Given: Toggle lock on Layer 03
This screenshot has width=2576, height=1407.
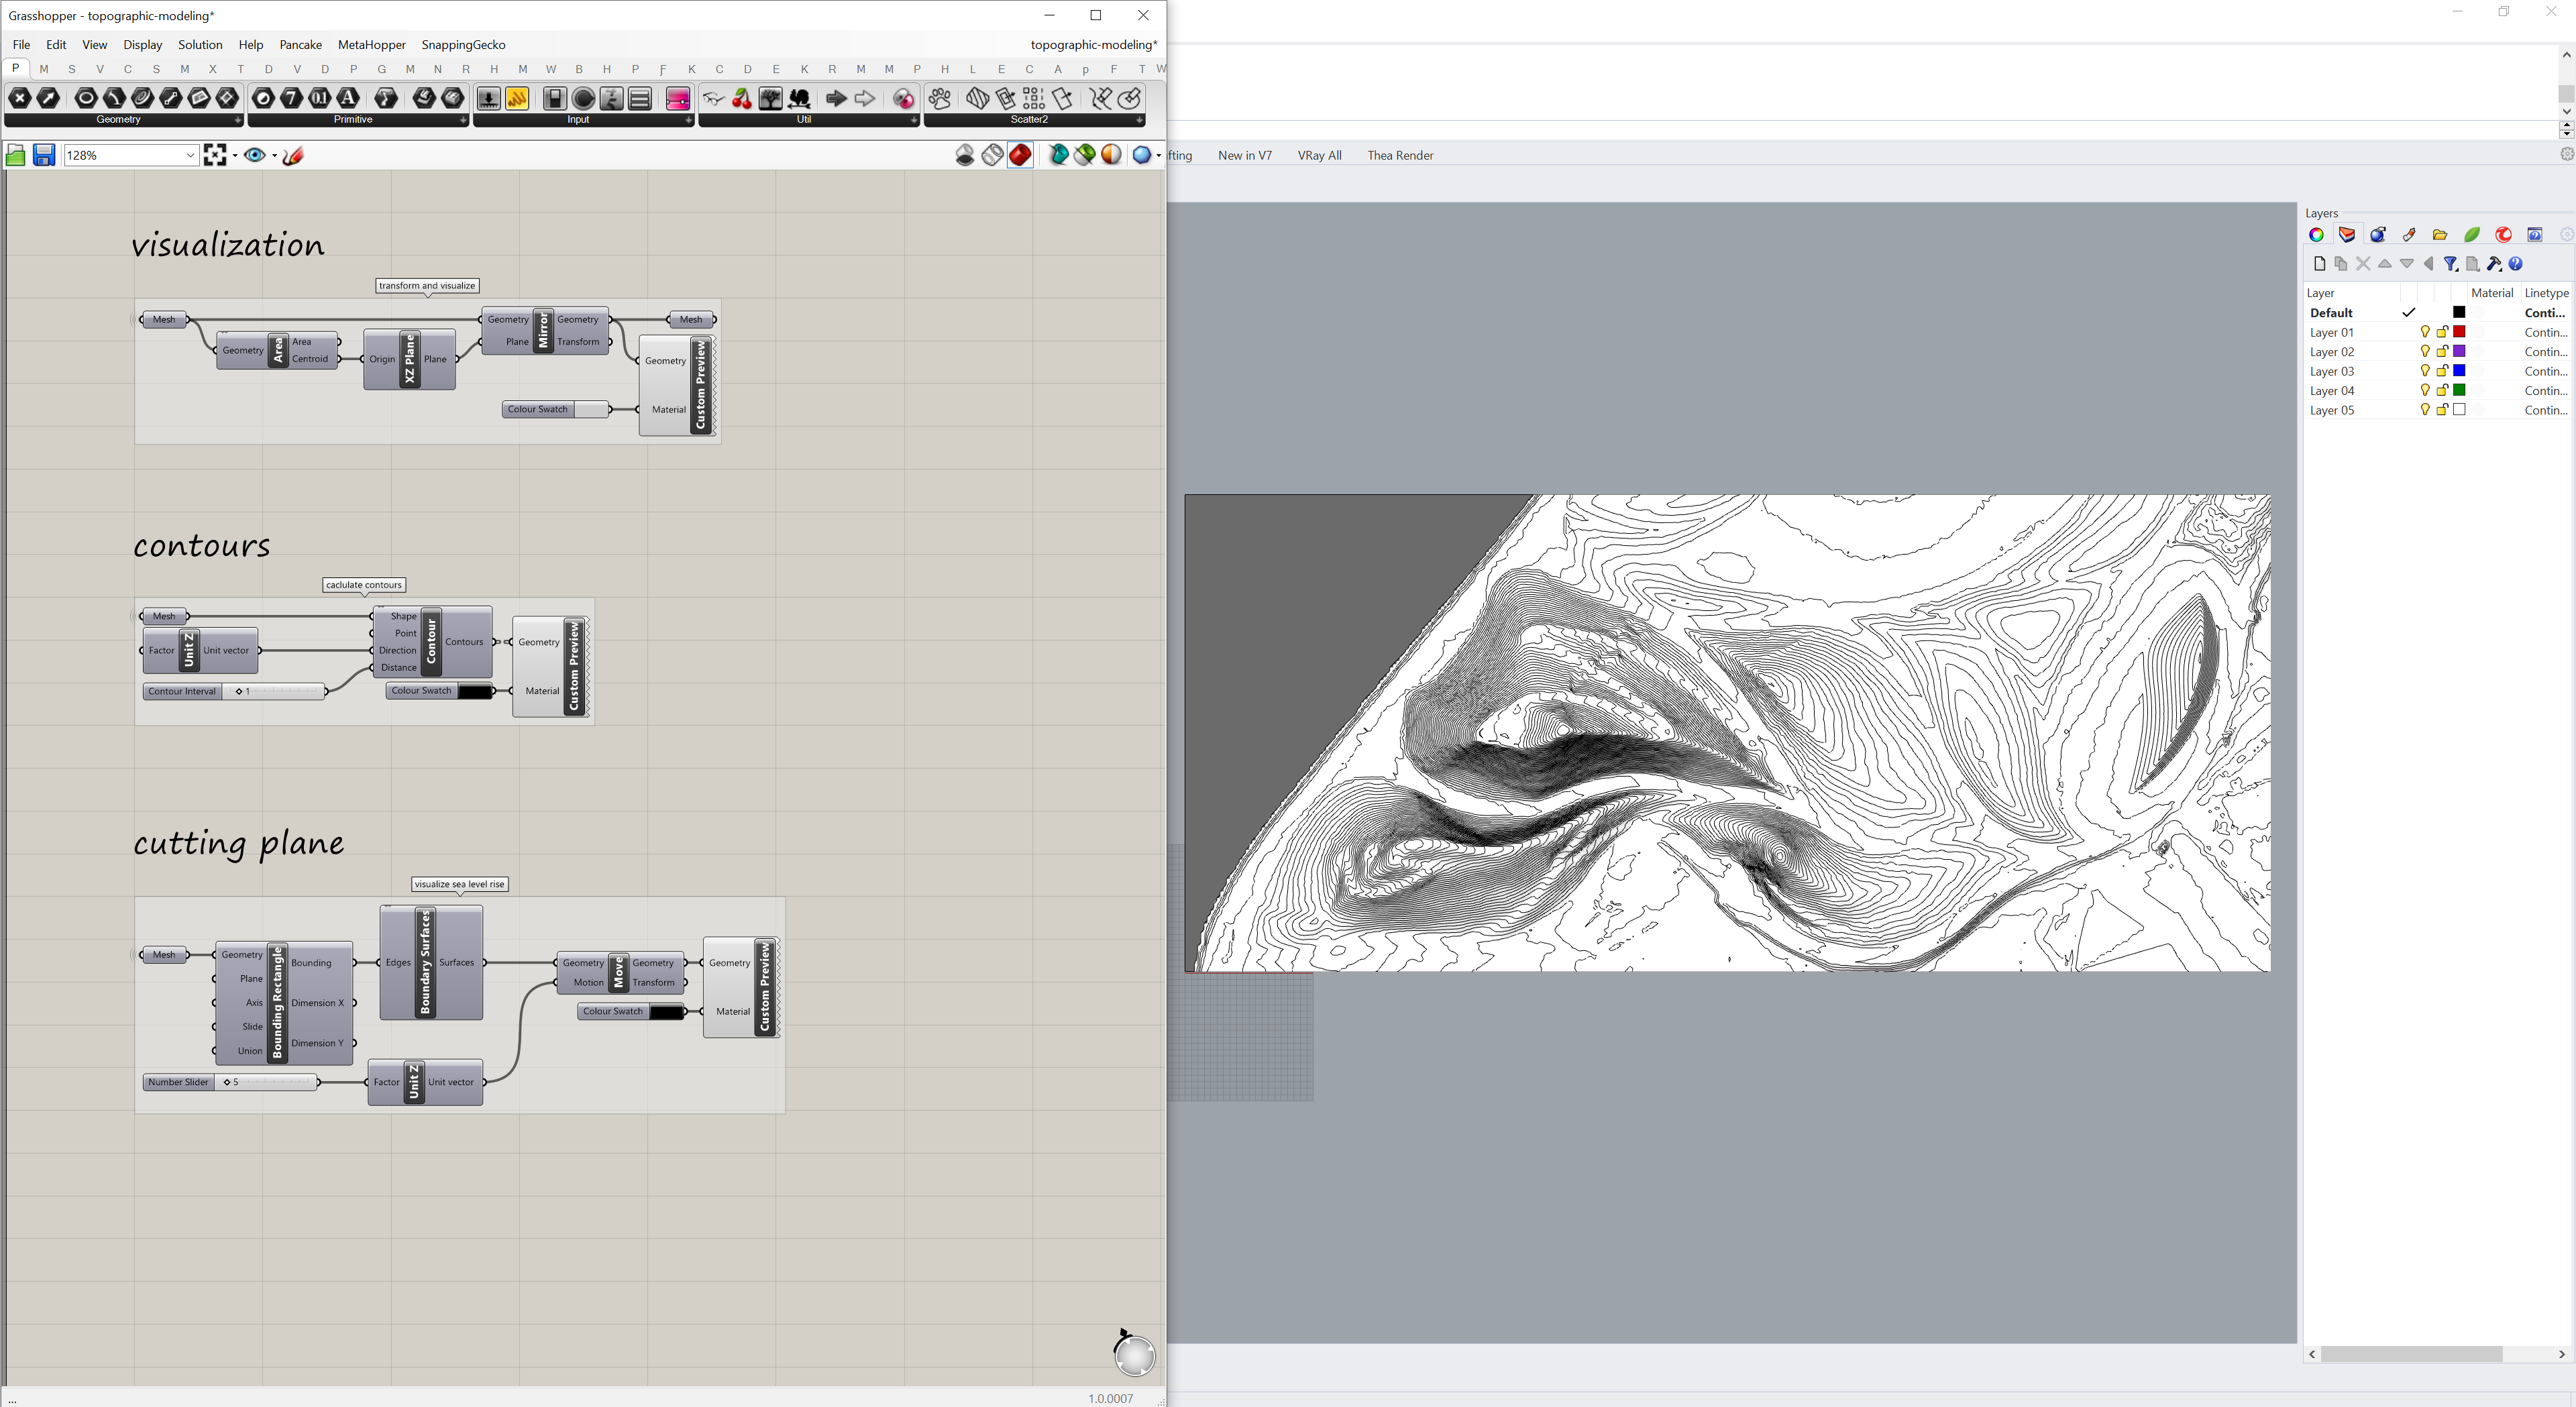Looking at the screenshot, I should coord(2442,371).
